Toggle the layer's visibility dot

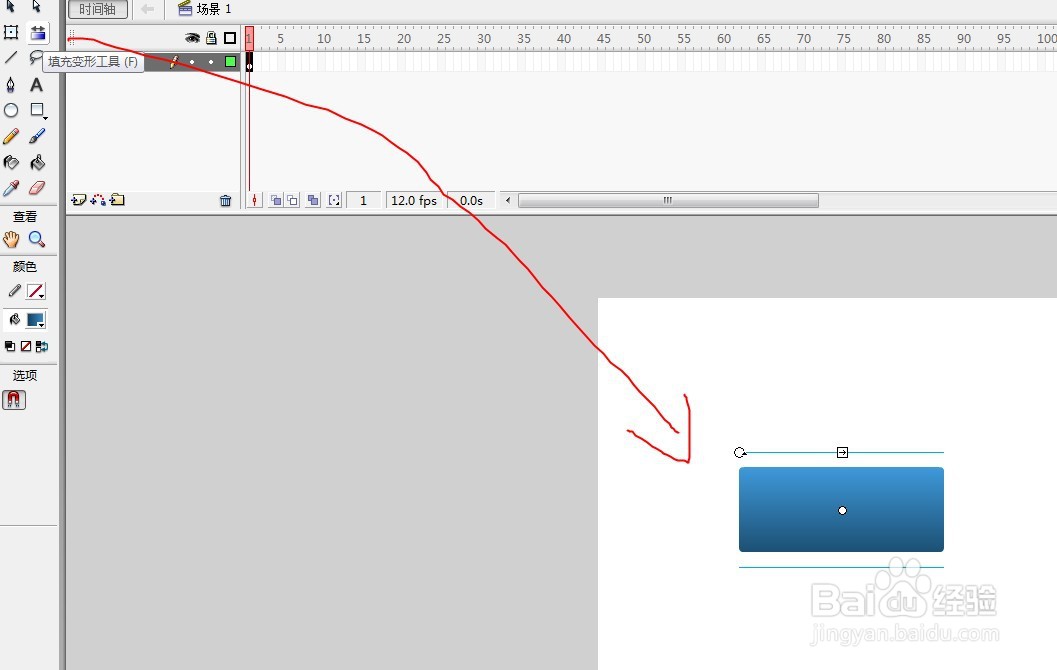192,62
